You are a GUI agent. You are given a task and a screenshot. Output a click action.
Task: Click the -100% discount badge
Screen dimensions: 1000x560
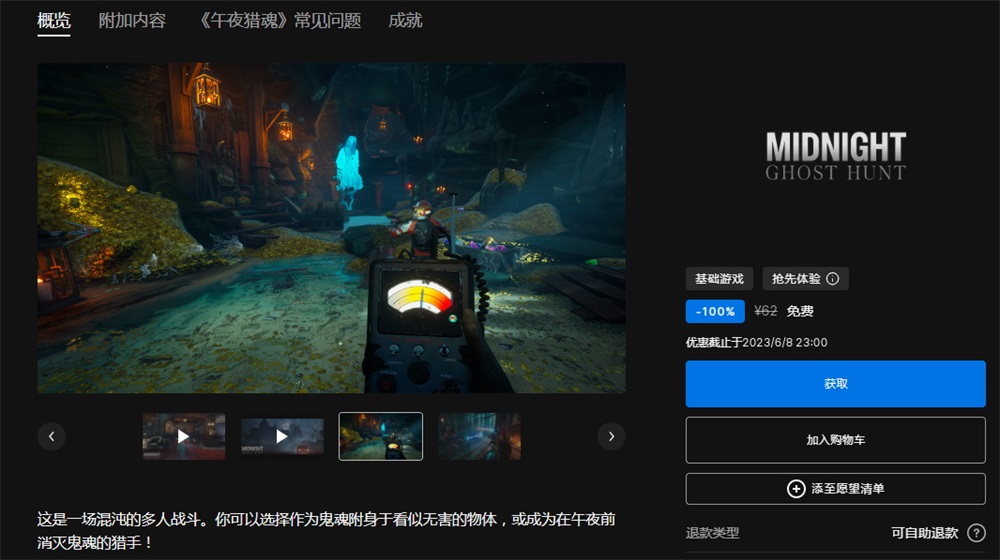715,311
